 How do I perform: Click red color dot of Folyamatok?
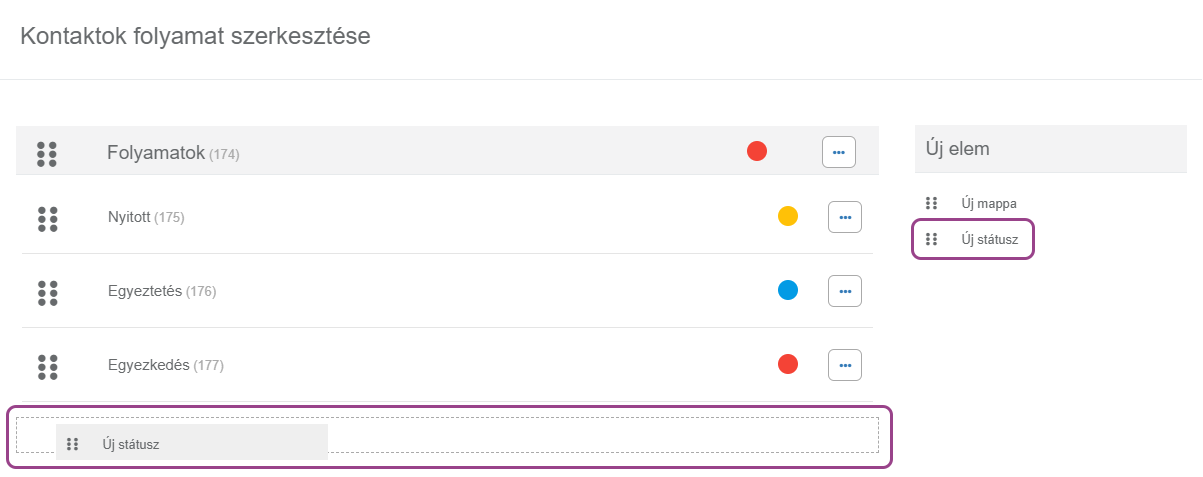(757, 151)
